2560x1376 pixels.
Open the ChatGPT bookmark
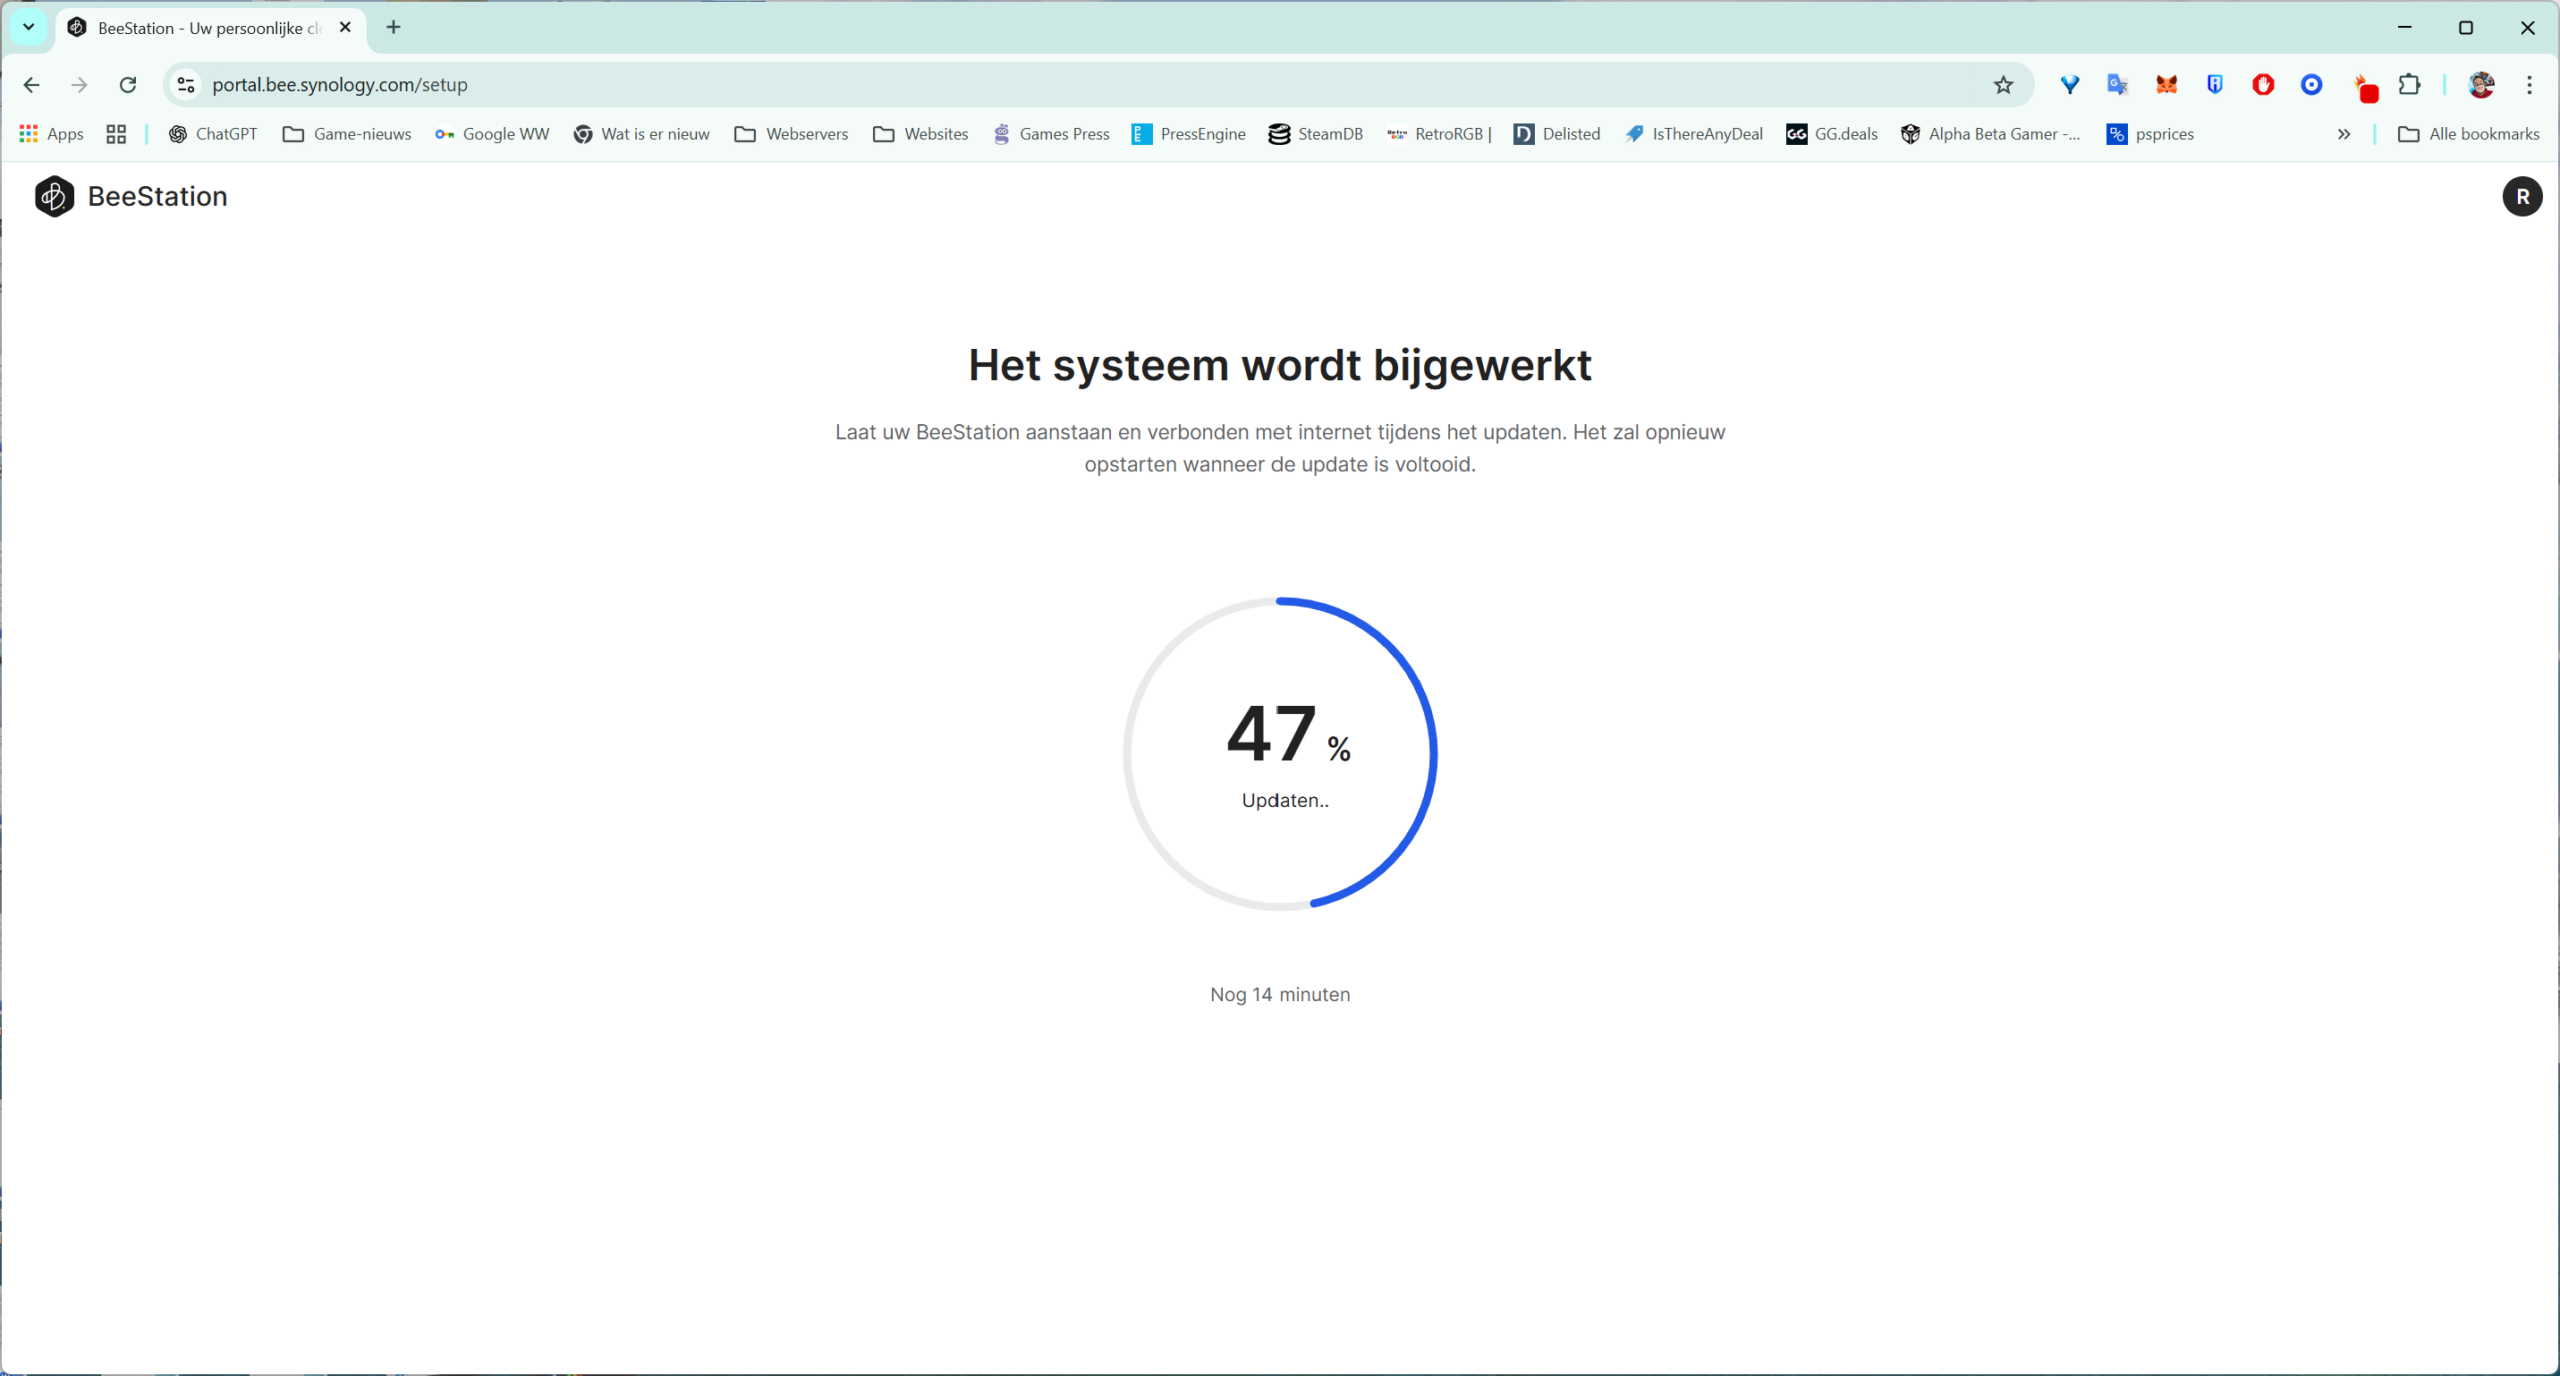tap(213, 134)
